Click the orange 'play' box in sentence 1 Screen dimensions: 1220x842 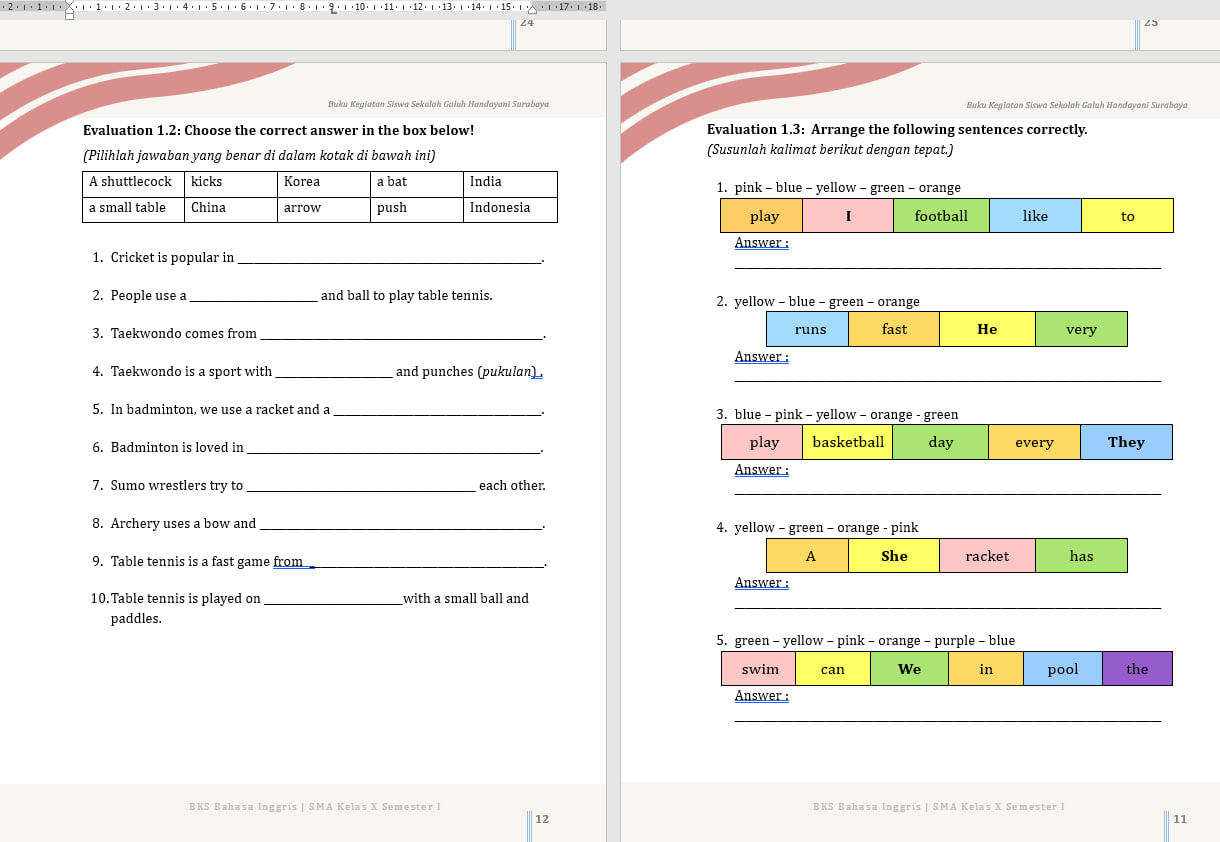(x=764, y=216)
